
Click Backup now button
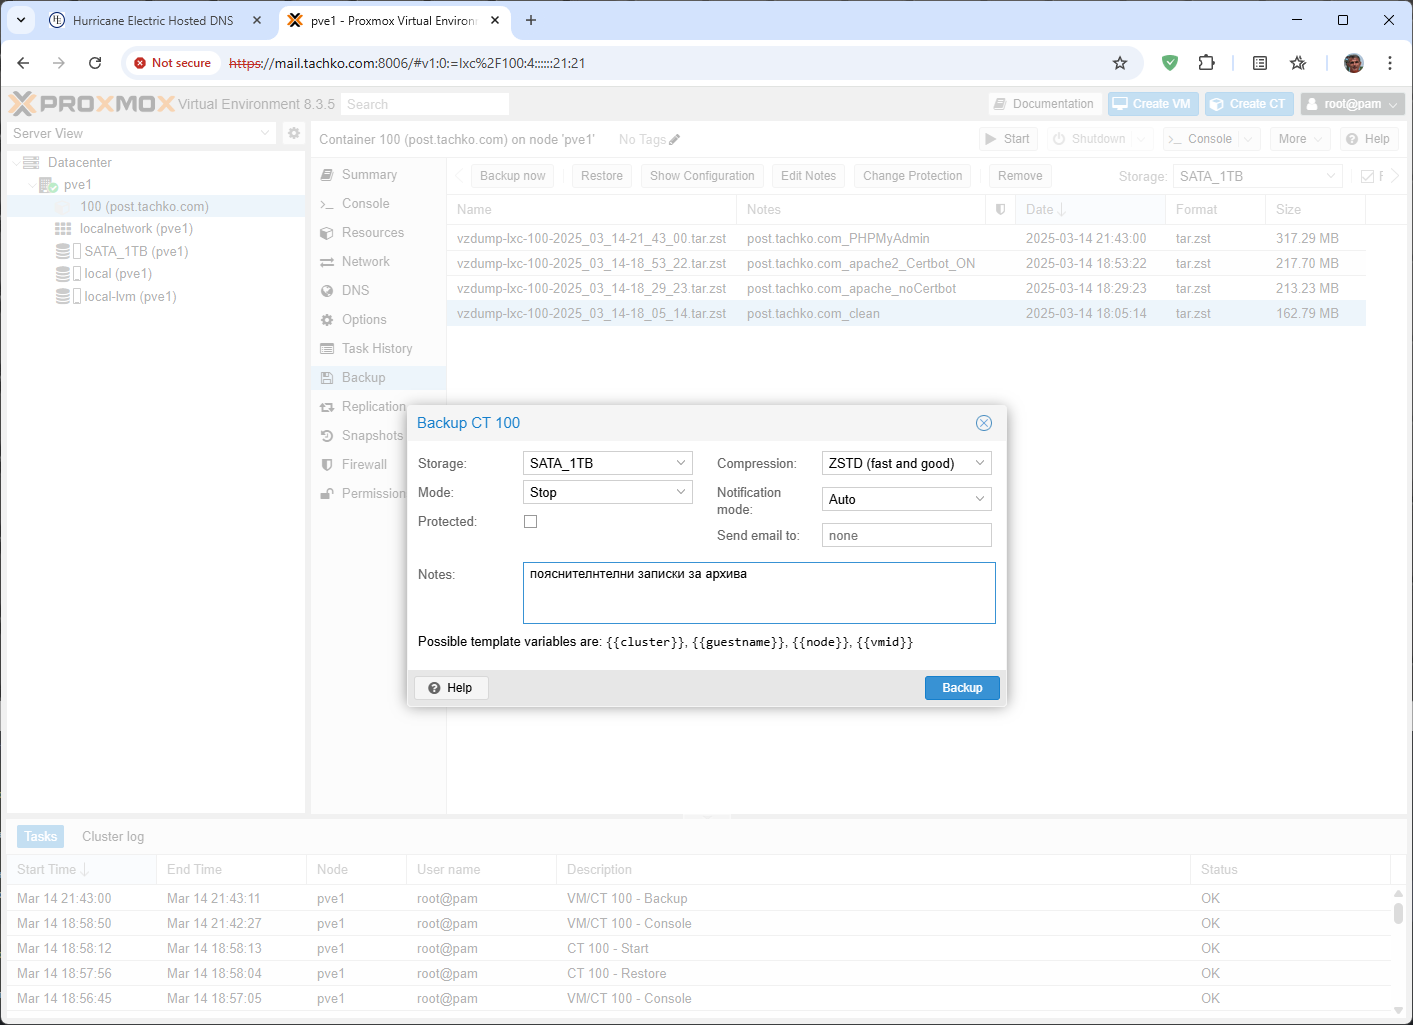tap(512, 176)
